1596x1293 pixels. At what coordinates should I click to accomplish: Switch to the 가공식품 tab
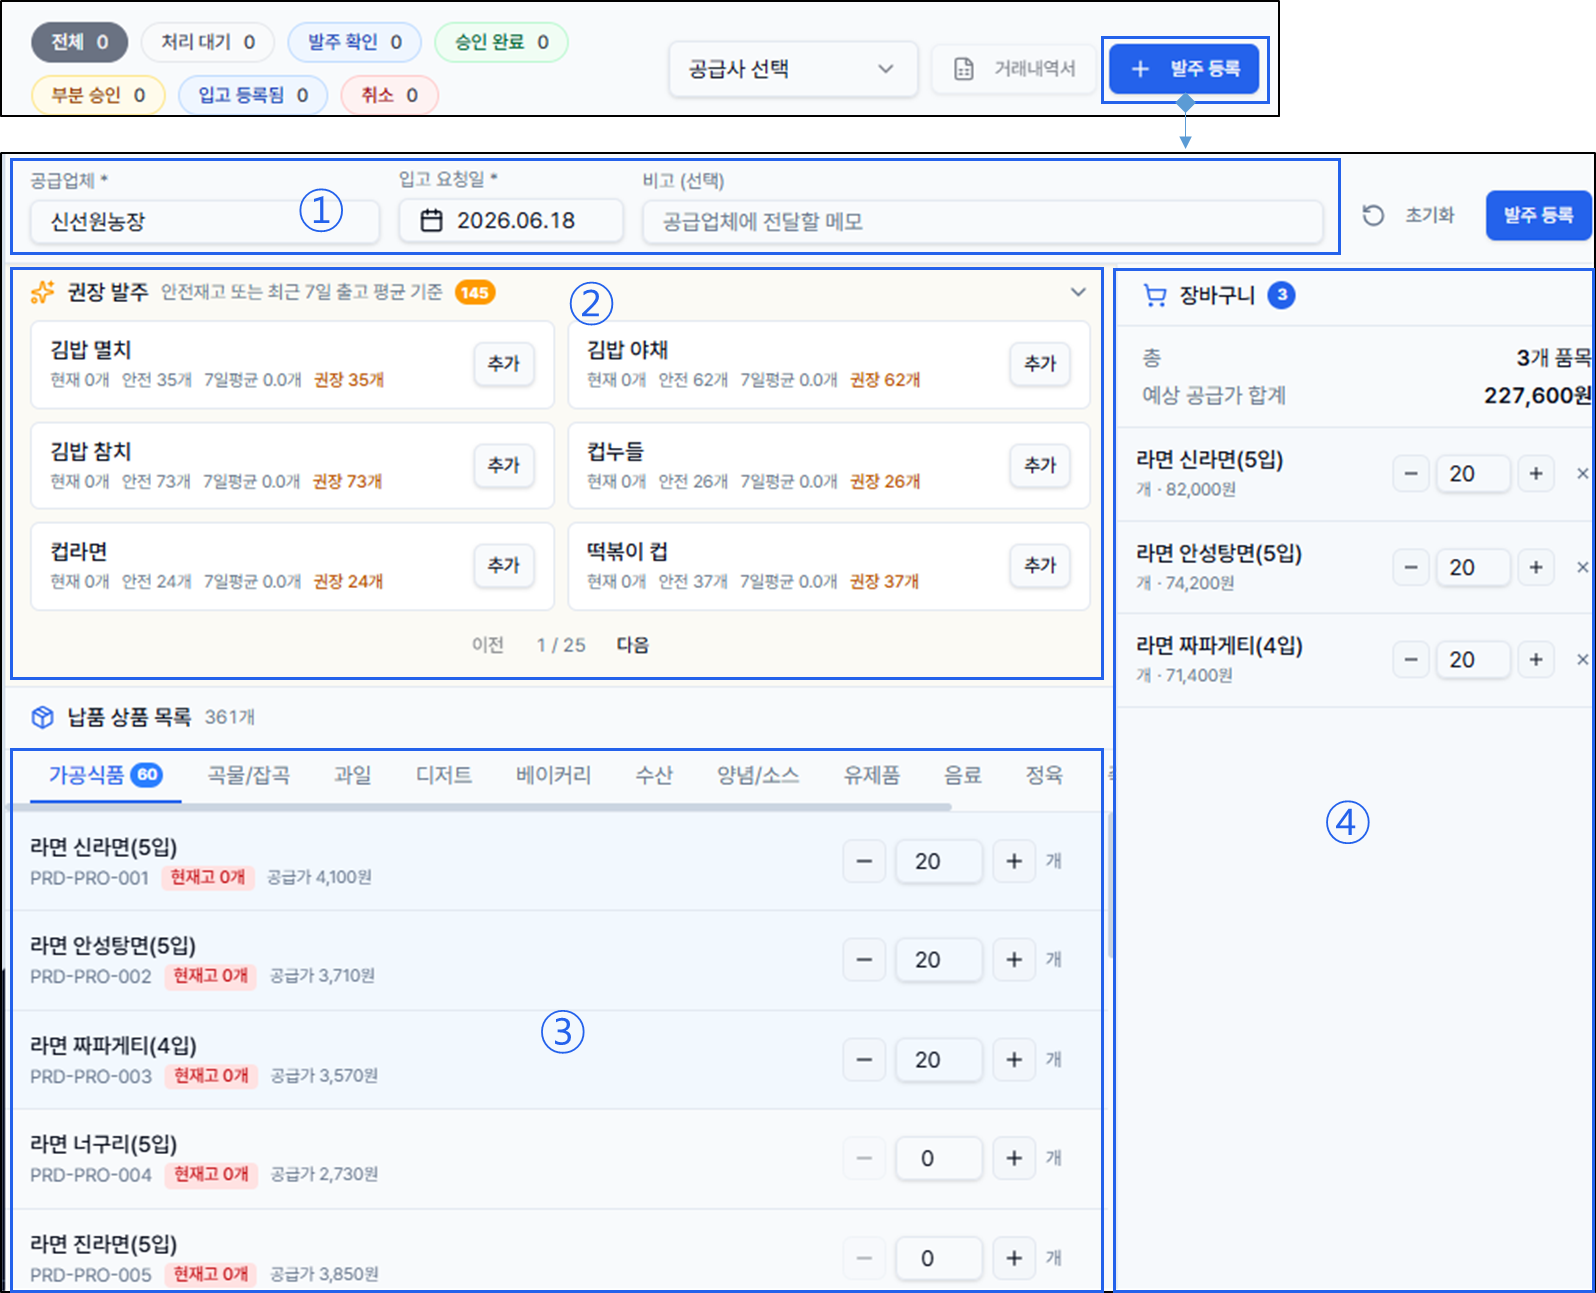105,775
